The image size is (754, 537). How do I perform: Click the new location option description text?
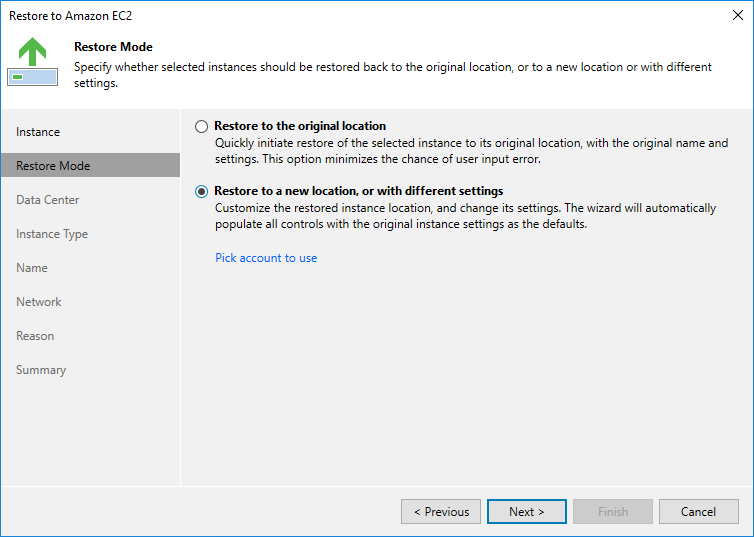point(465,216)
